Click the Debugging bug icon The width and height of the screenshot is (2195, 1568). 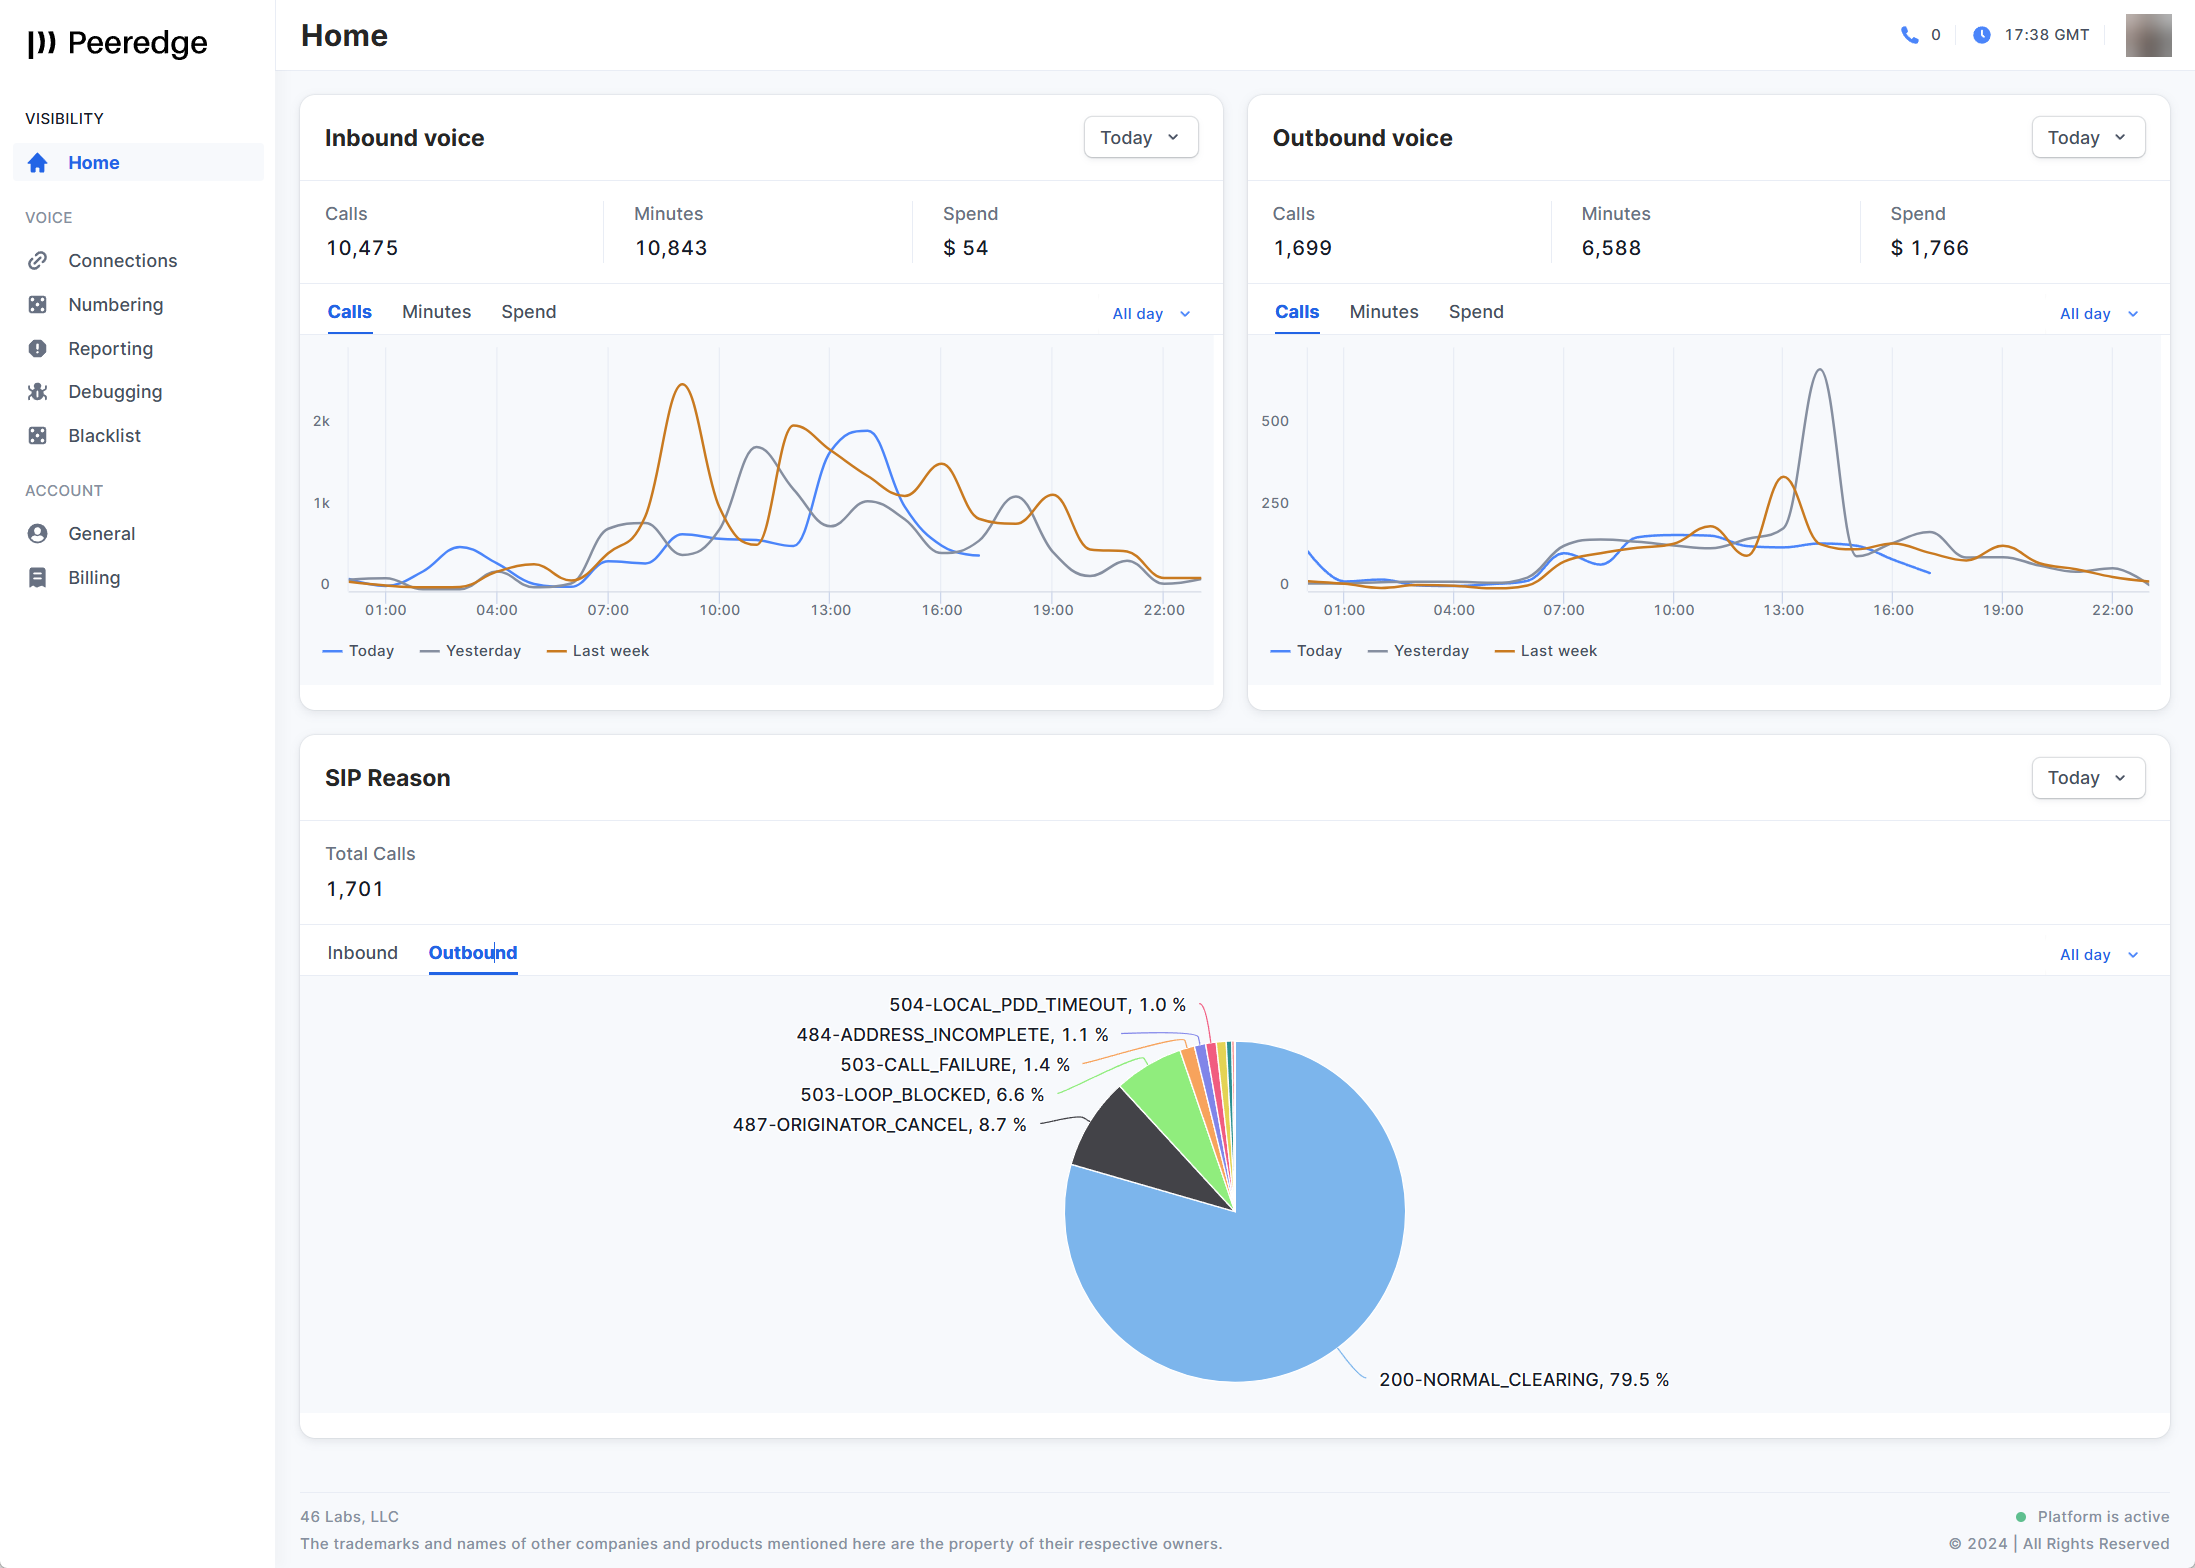click(x=38, y=392)
